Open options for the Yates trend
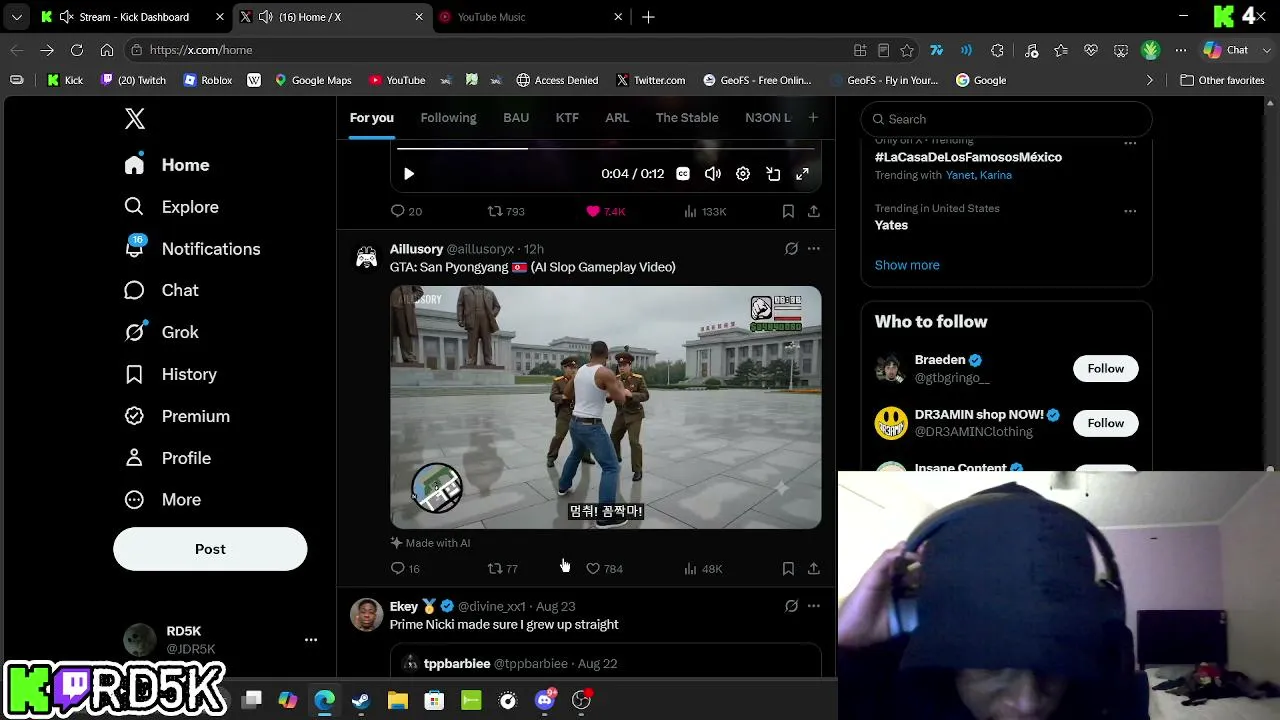 point(1130,211)
